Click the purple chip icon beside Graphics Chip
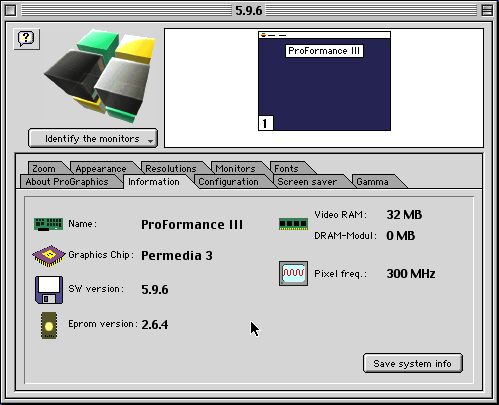 point(49,256)
